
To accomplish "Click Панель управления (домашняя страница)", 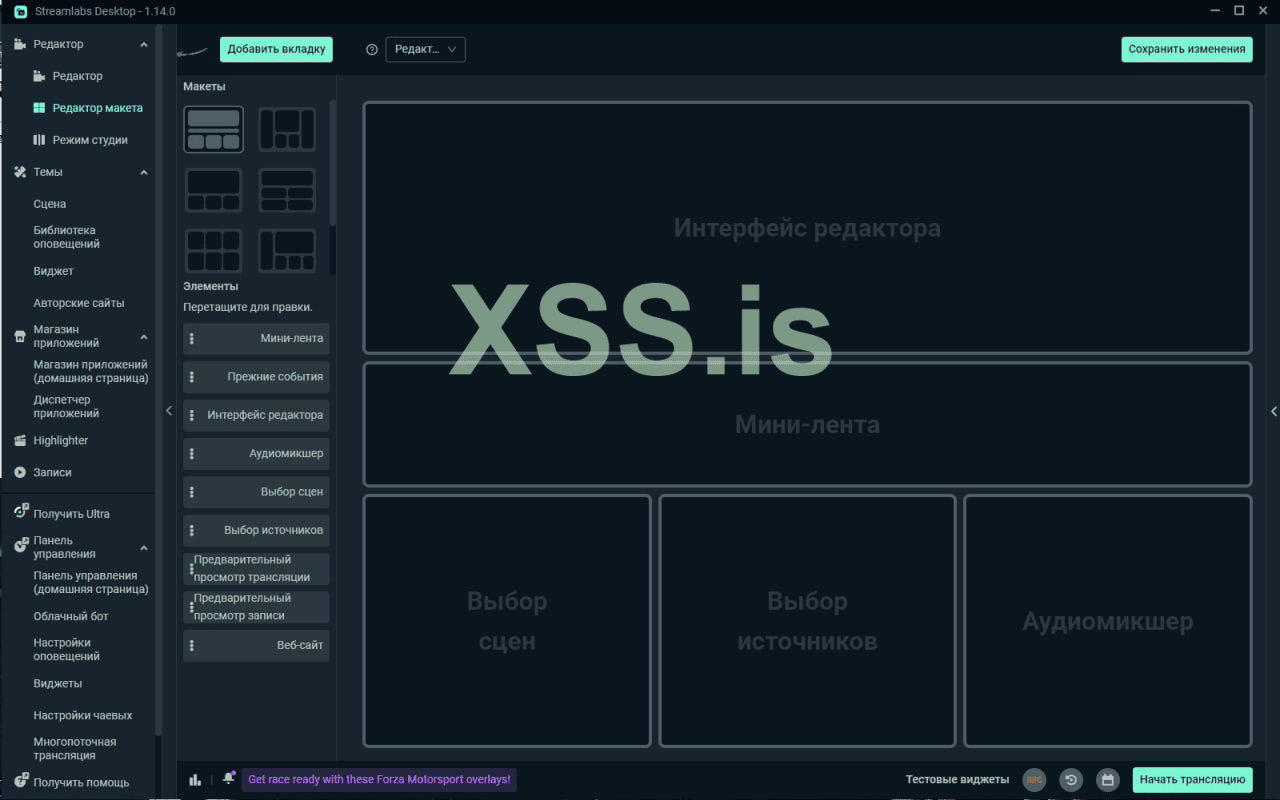I will tap(91, 582).
